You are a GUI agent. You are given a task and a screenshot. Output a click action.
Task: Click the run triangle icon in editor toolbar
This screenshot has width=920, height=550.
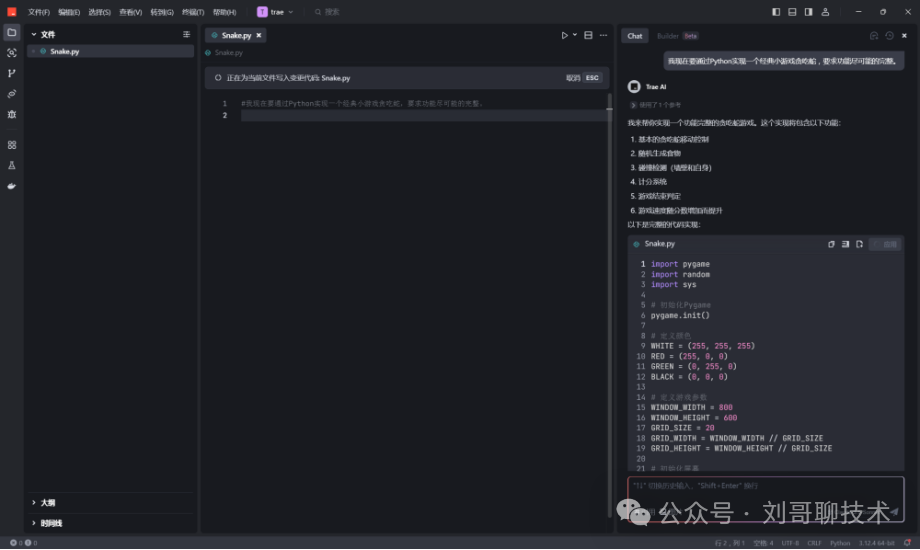(564, 35)
